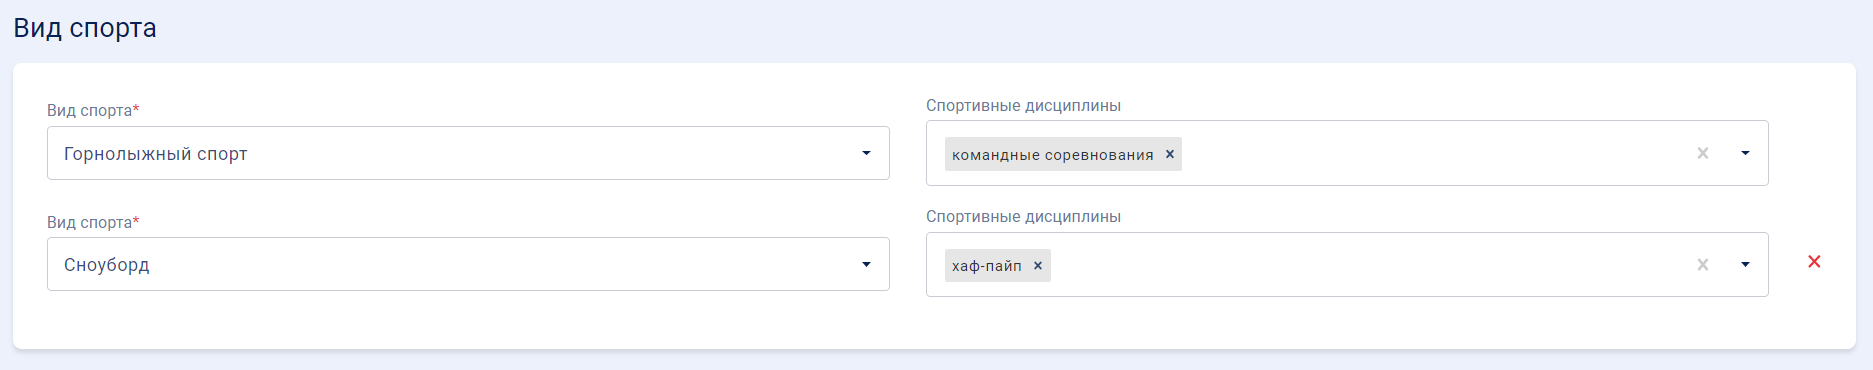Expand disciplines arrow beside командные соревнования
1873x370 pixels.
tap(1745, 153)
